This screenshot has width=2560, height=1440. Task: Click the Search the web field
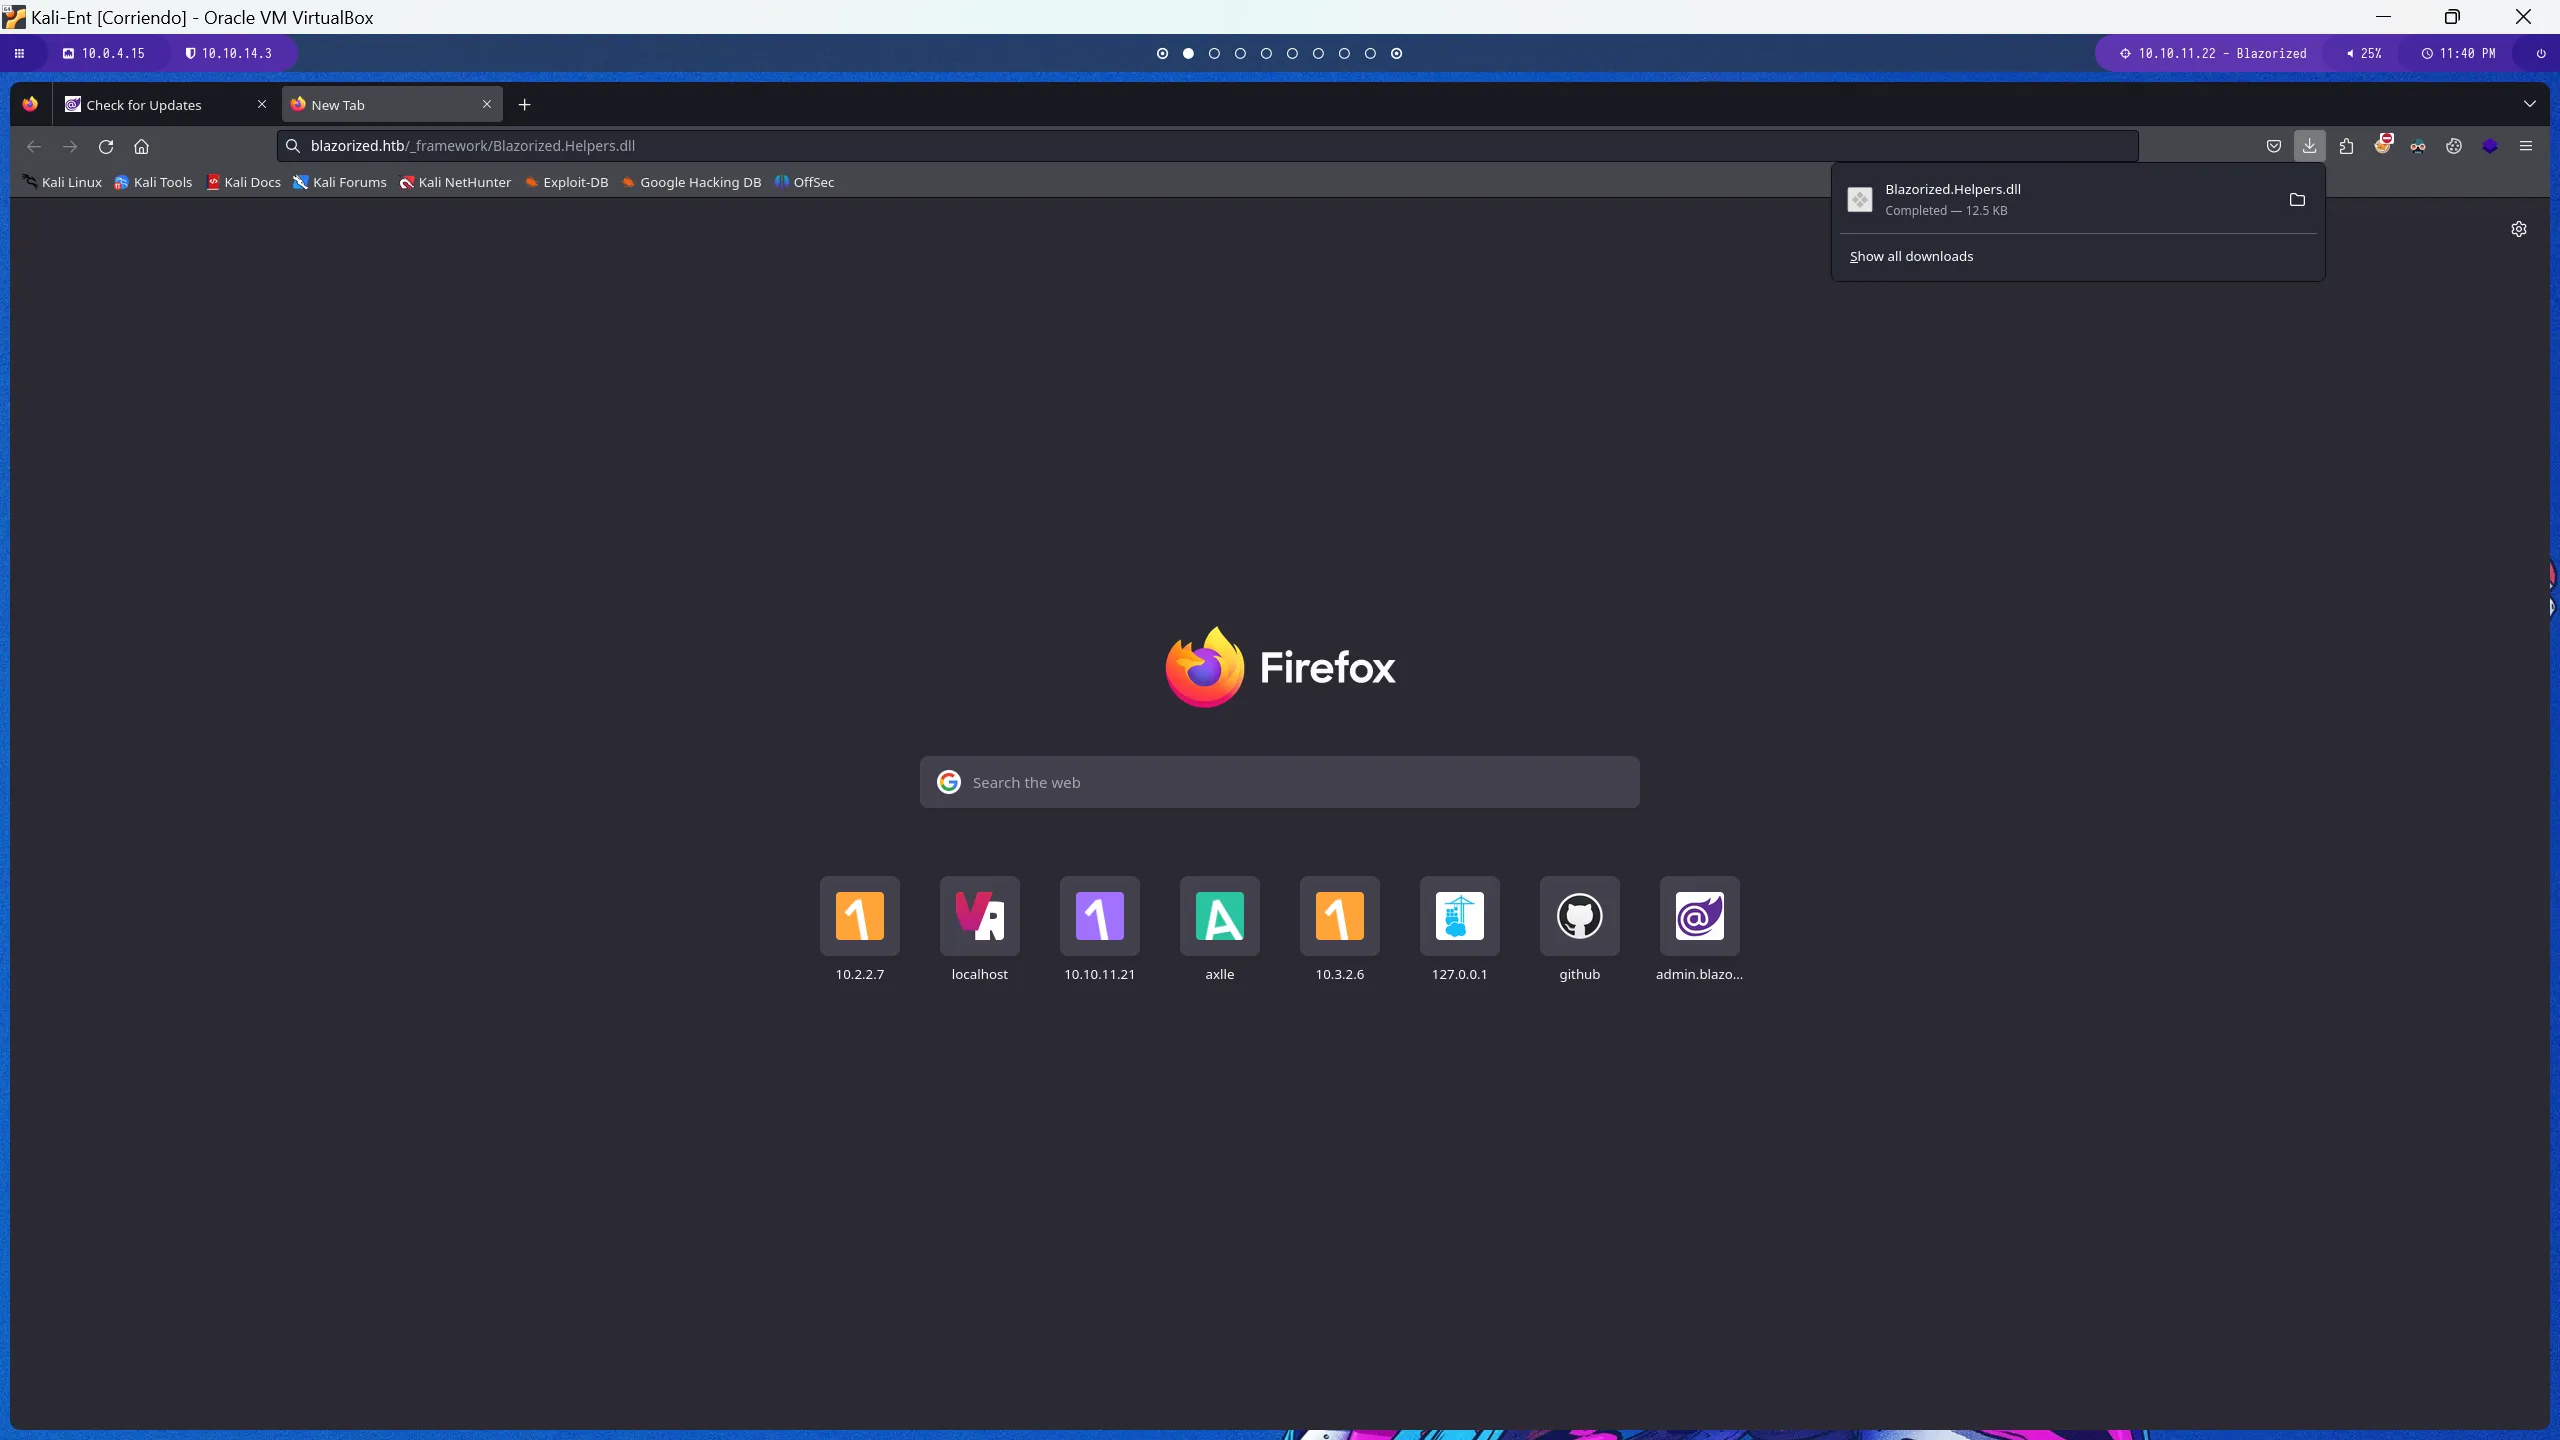click(x=1280, y=782)
